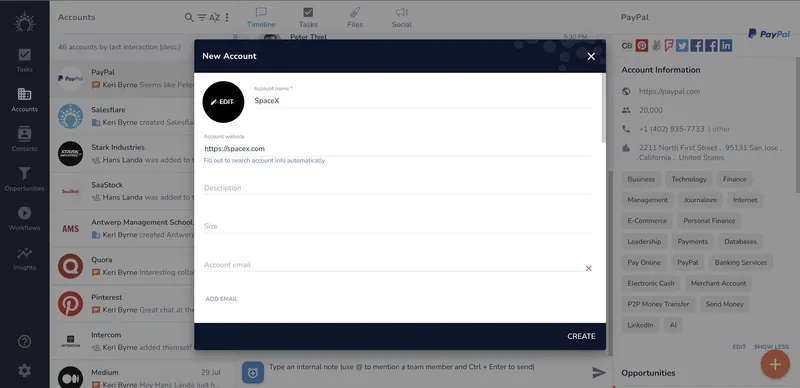Close the New Account dialog
The height and width of the screenshot is (388, 800).
pos(591,56)
